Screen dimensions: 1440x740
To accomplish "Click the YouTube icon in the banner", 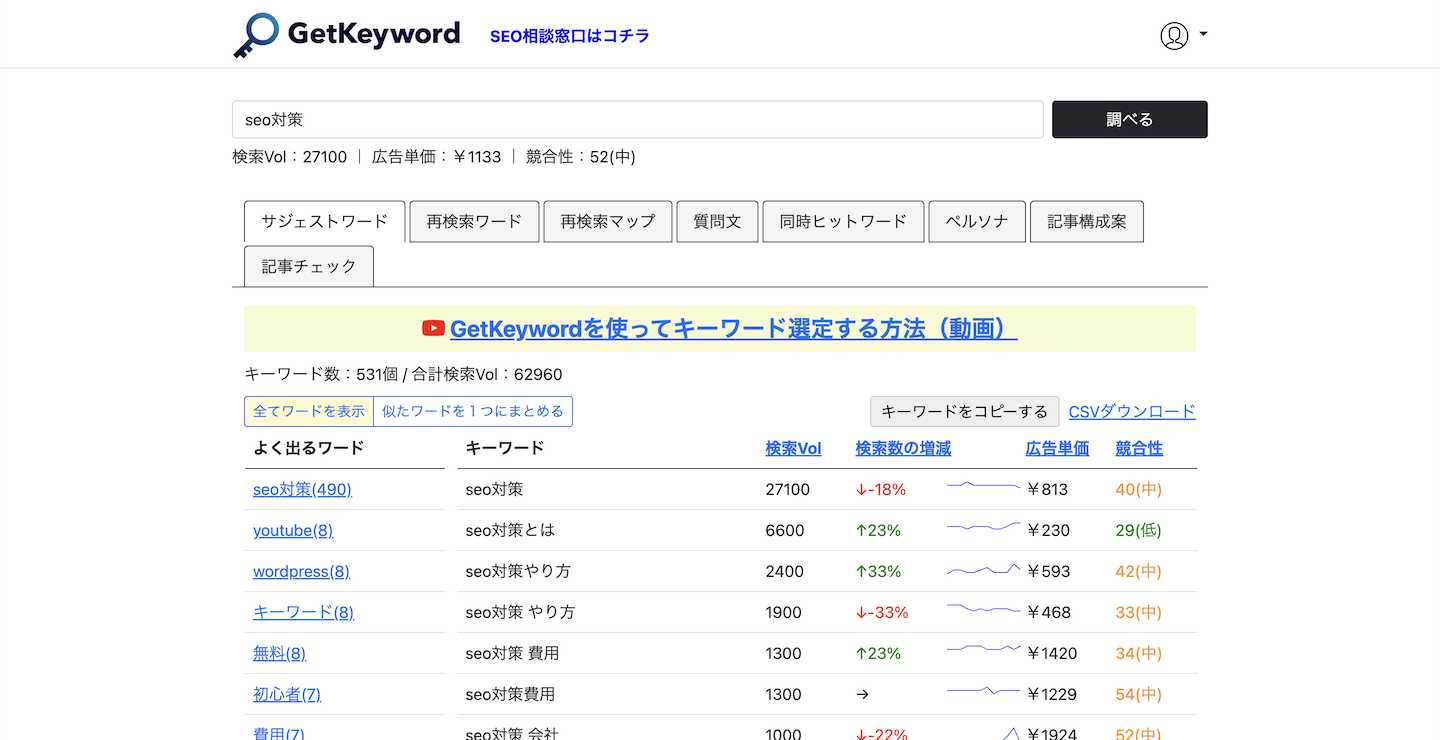I will [433, 328].
